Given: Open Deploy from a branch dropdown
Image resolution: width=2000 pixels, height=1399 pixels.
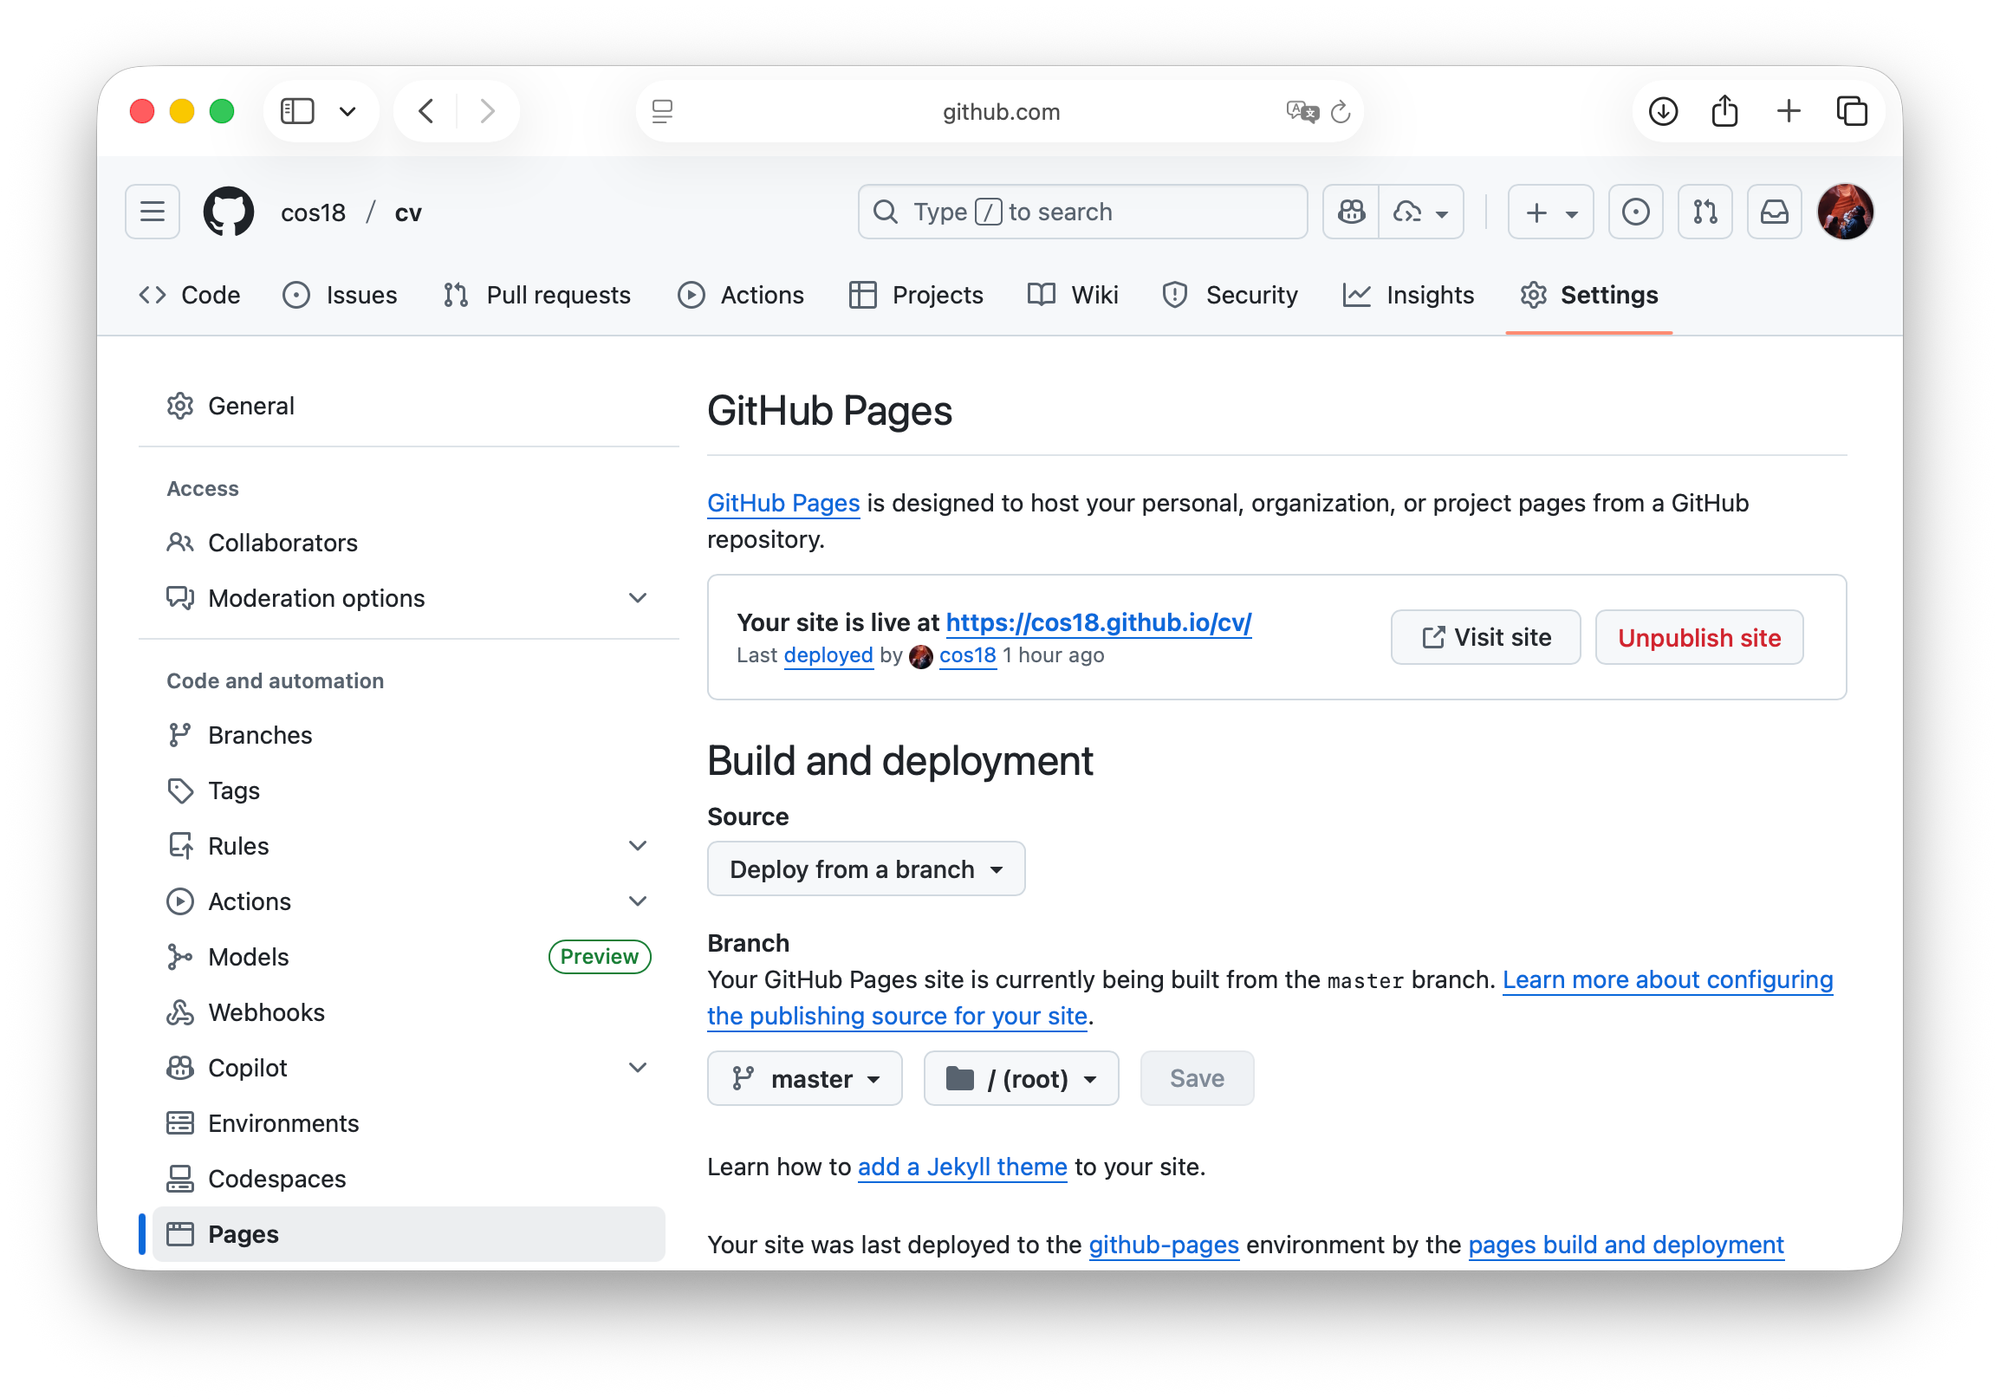Looking at the screenshot, I should [866, 869].
